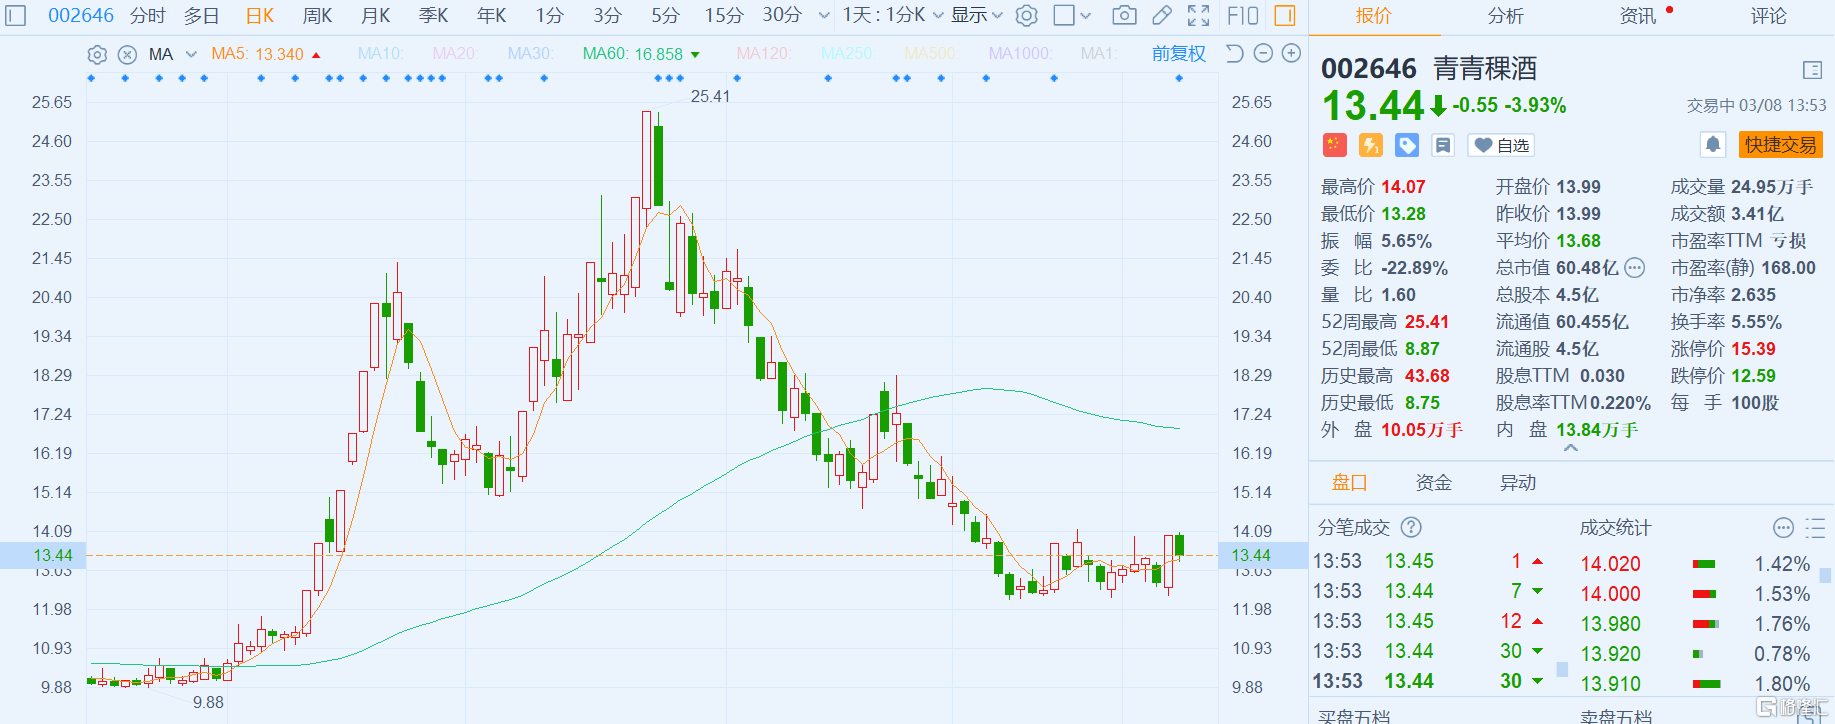Add stock to 自选 watchlist
The height and width of the screenshot is (724, 1835).
[1501, 145]
